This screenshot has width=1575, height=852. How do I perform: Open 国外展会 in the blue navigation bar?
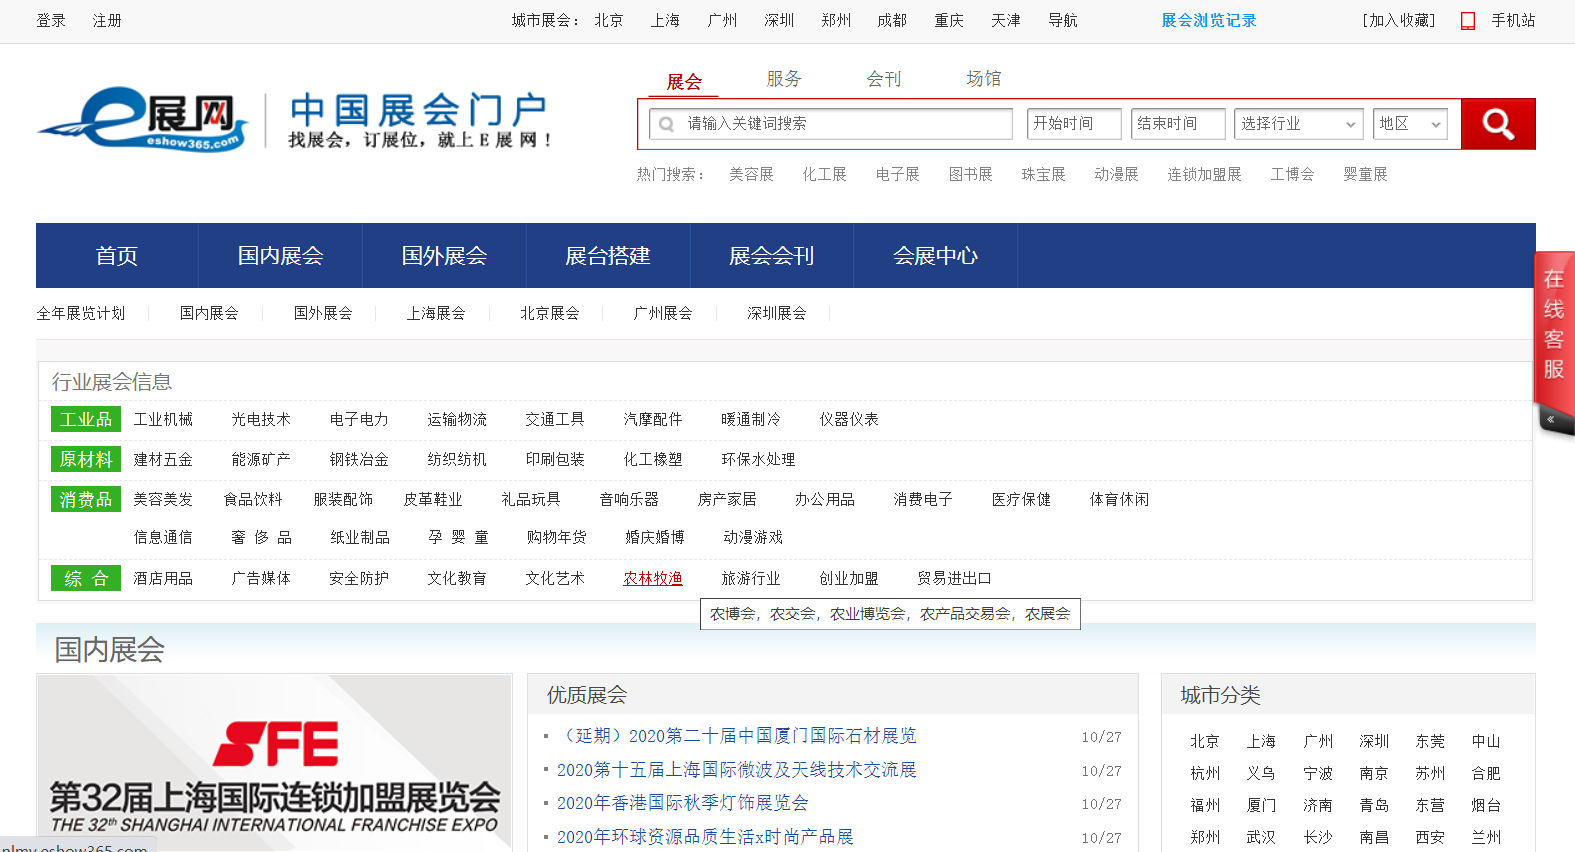click(x=444, y=256)
